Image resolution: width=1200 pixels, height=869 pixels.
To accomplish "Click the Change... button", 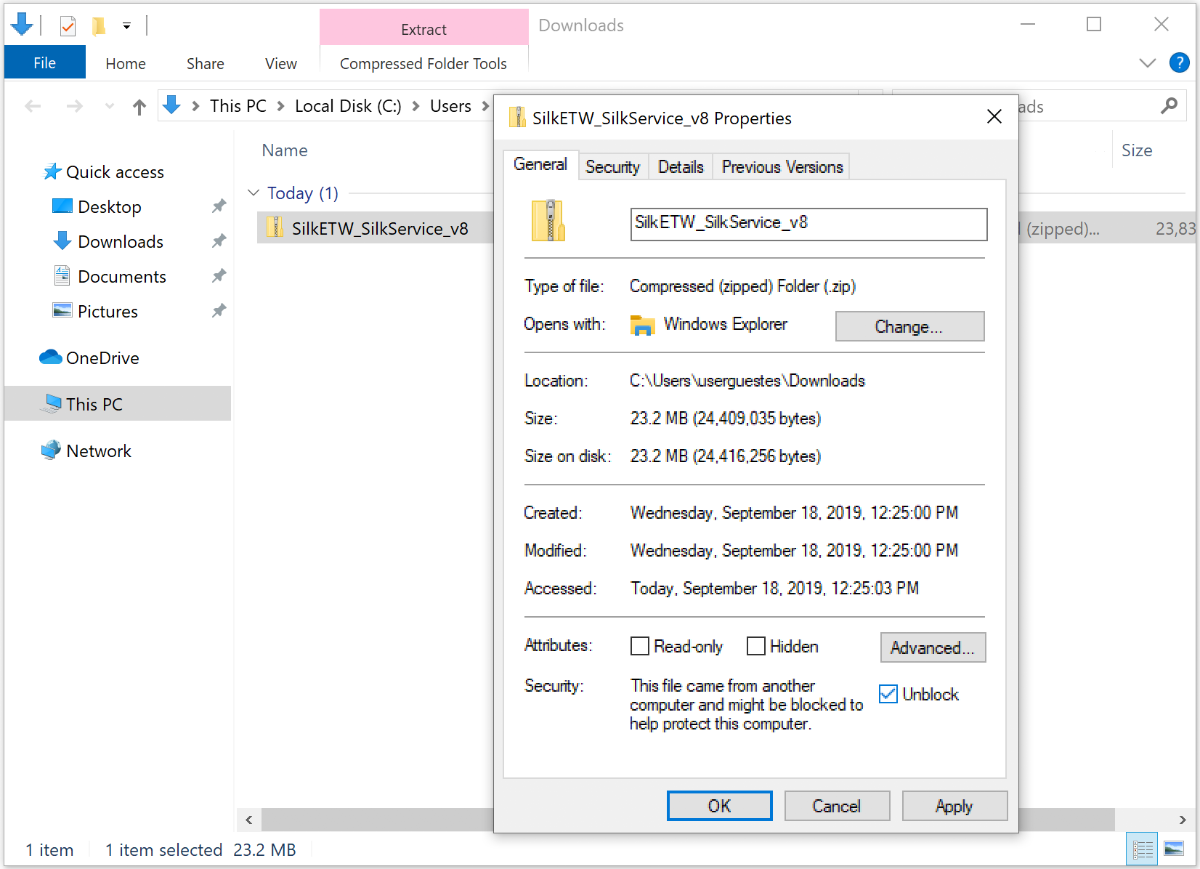I will (x=909, y=326).
